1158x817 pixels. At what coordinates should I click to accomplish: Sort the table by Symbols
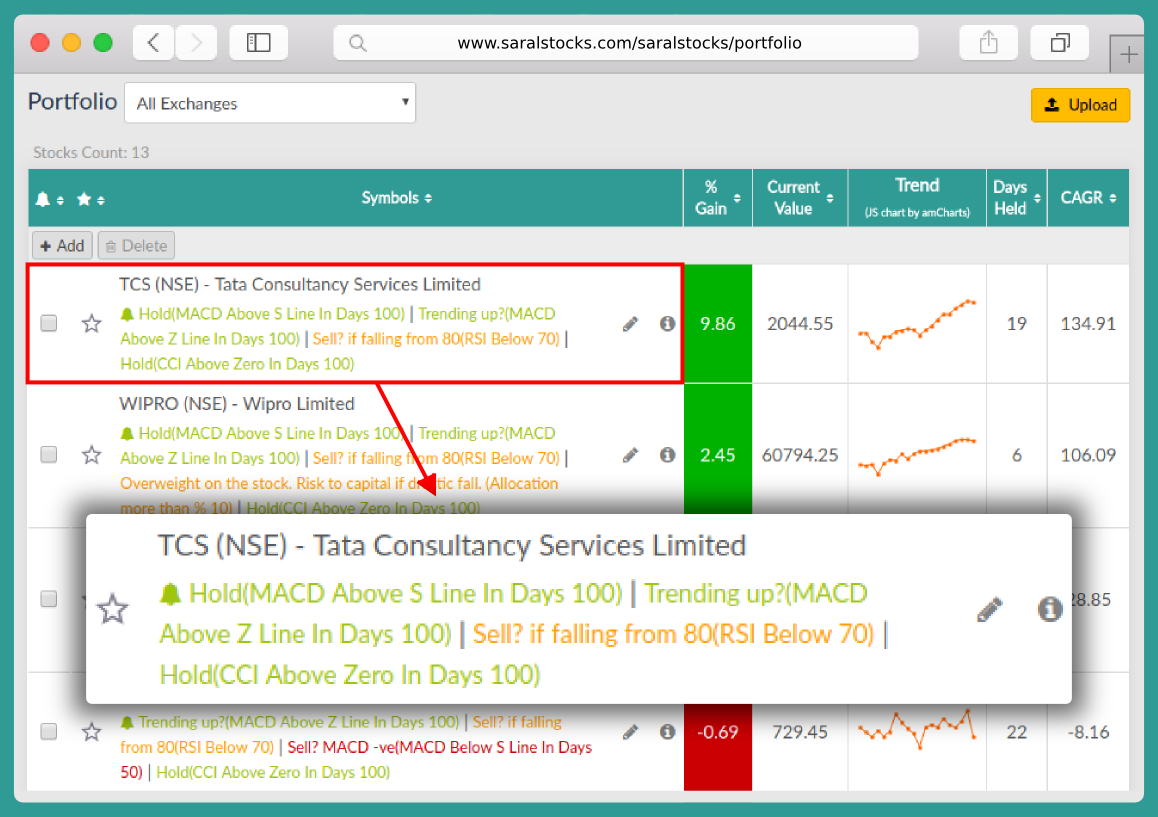click(x=397, y=198)
